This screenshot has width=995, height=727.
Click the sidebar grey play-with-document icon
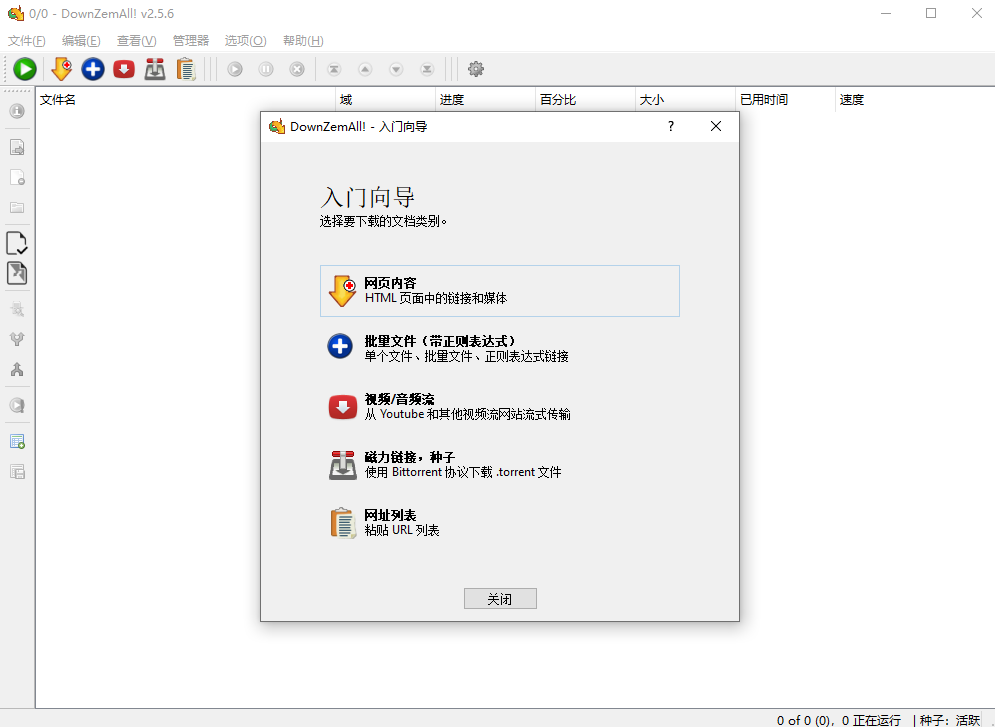(x=17, y=405)
